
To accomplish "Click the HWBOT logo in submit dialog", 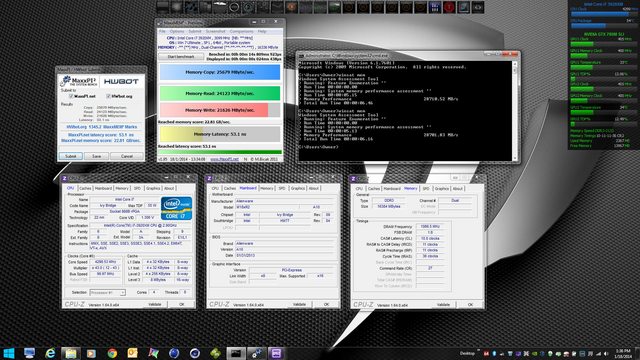I will (121, 81).
